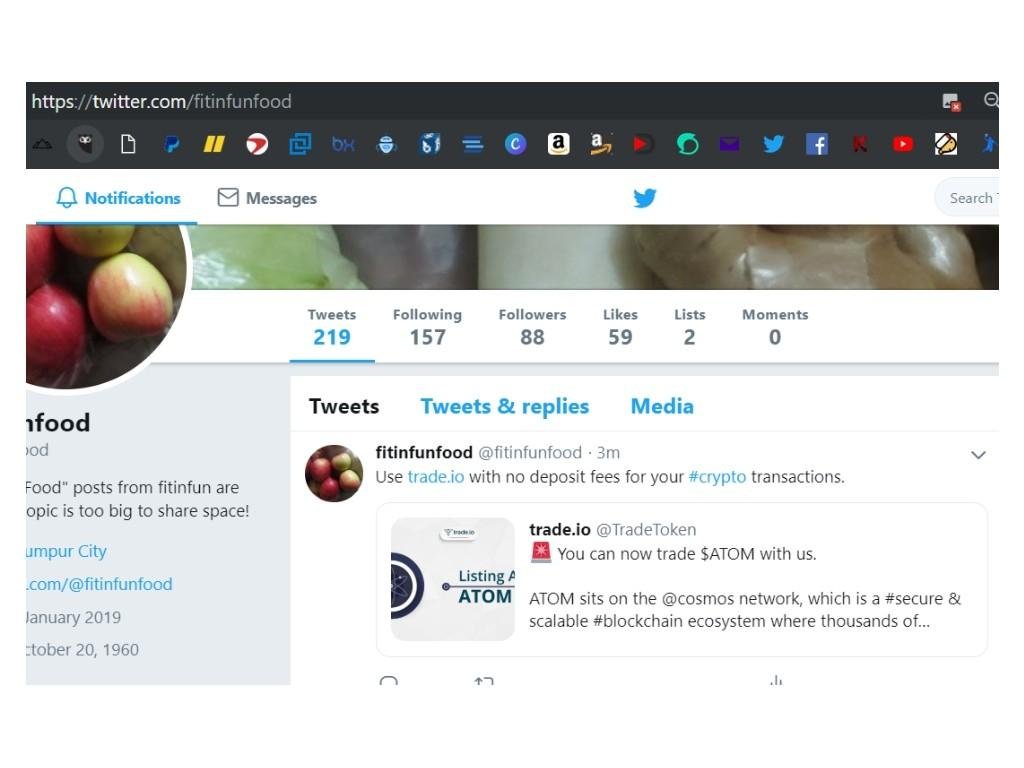Open the 0 Moments page
Screen dimensions: 1024x768
pyautogui.click(x=775, y=327)
